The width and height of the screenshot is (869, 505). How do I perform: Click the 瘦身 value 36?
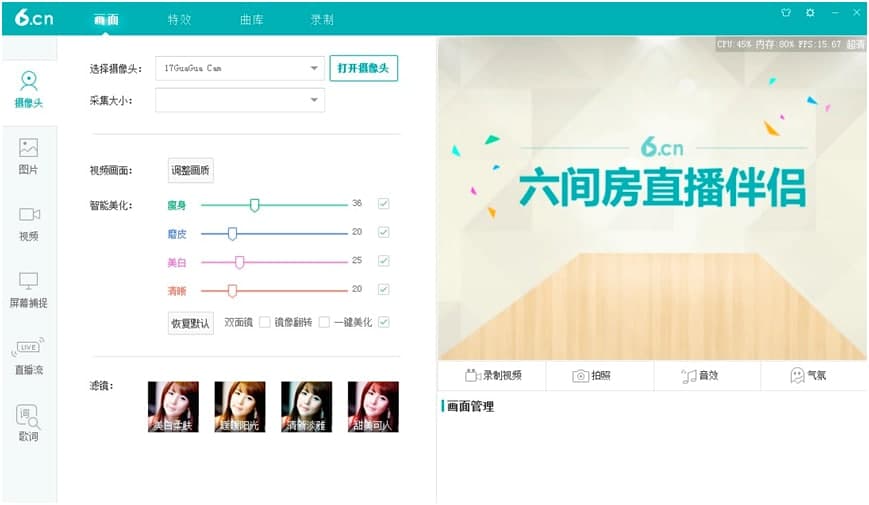(357, 203)
